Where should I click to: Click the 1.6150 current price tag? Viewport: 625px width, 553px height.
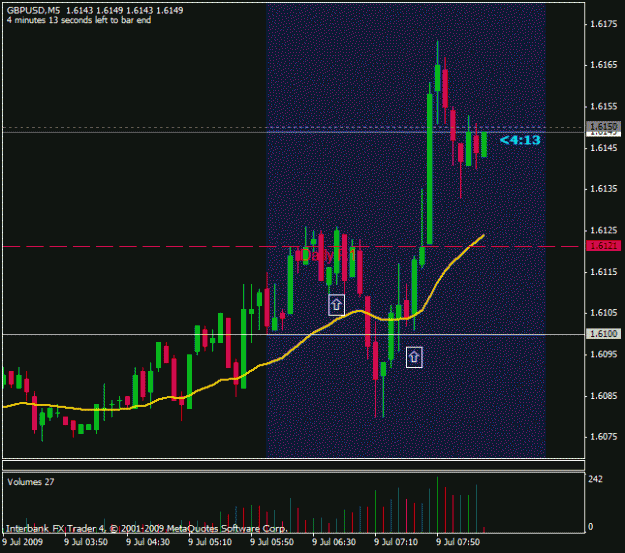click(603, 126)
